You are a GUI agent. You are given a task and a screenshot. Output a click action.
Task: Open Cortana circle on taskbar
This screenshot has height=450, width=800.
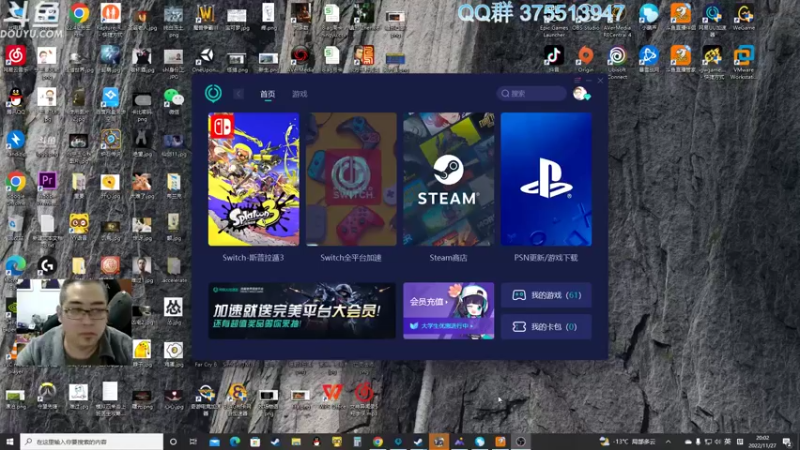173,441
